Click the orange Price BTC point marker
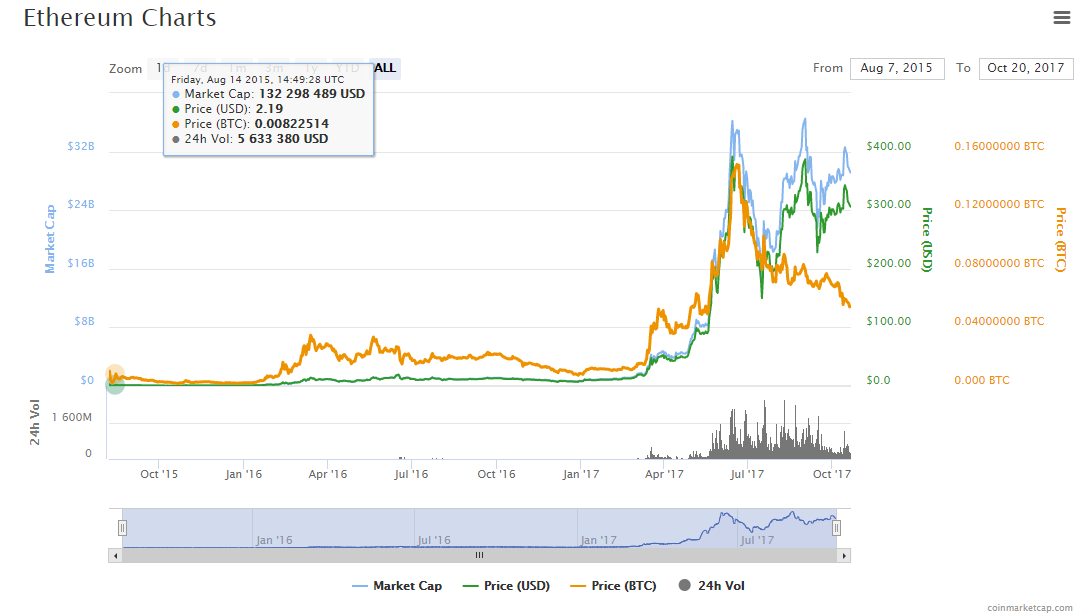This screenshot has width=1088, height=613. tap(115, 373)
